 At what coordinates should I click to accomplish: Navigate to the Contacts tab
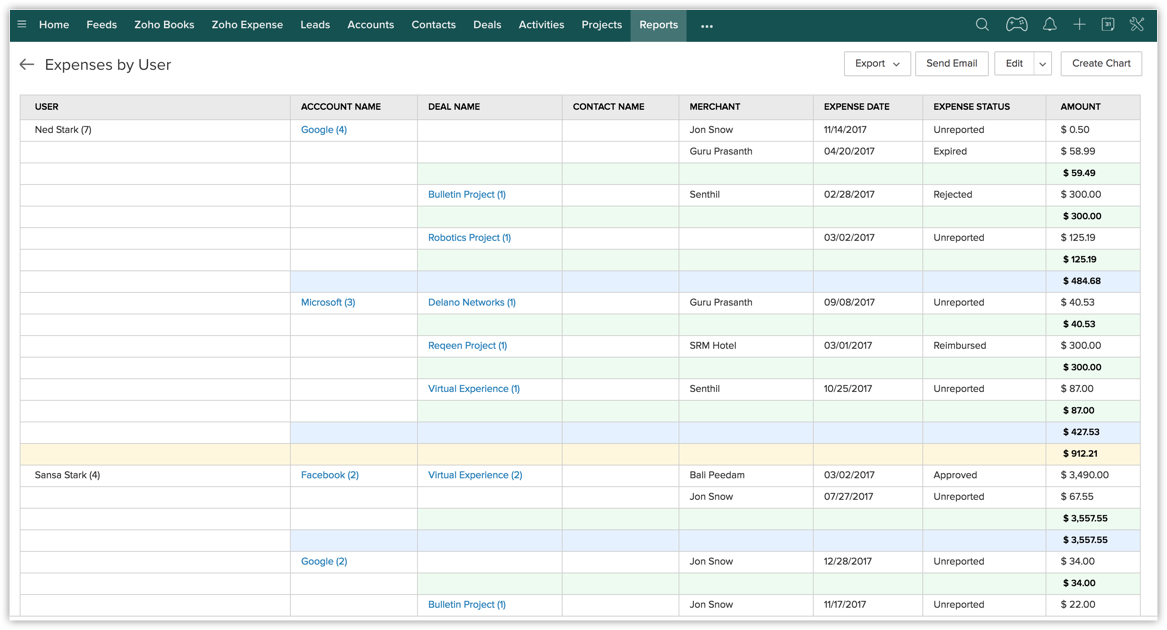(x=433, y=25)
